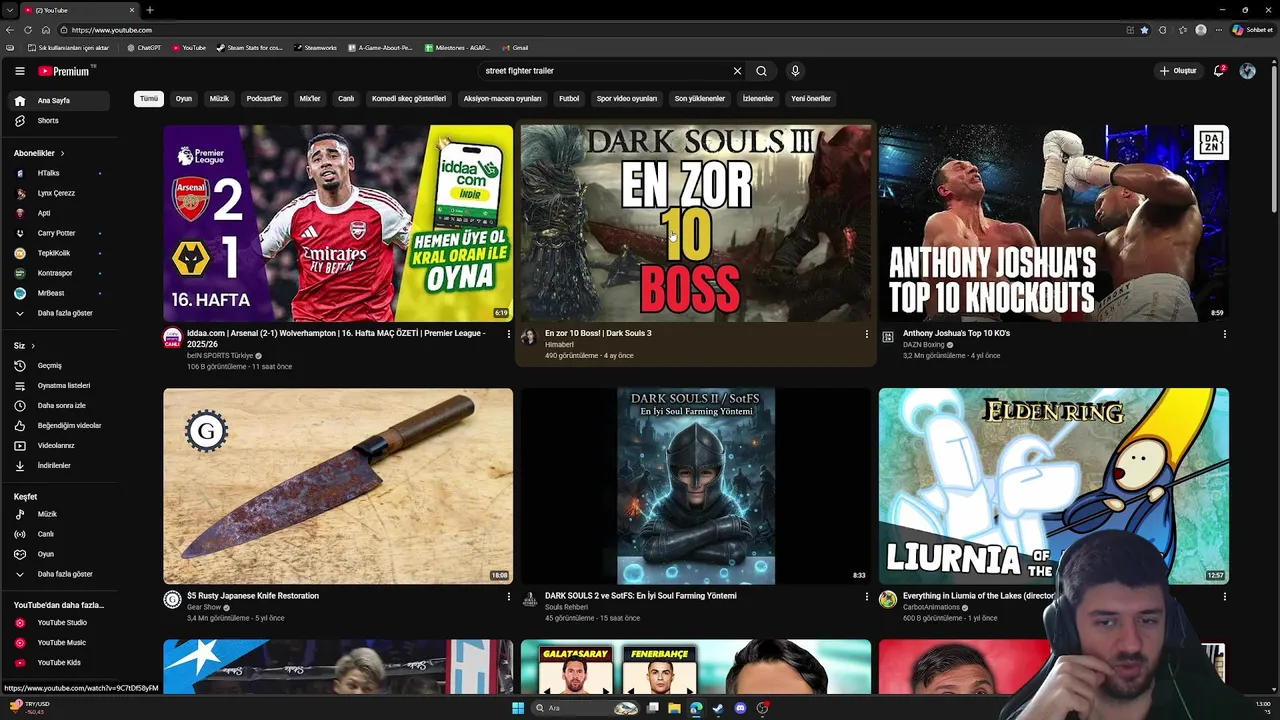
Task: Open Carry Potter subscription channel
Action: point(60,233)
